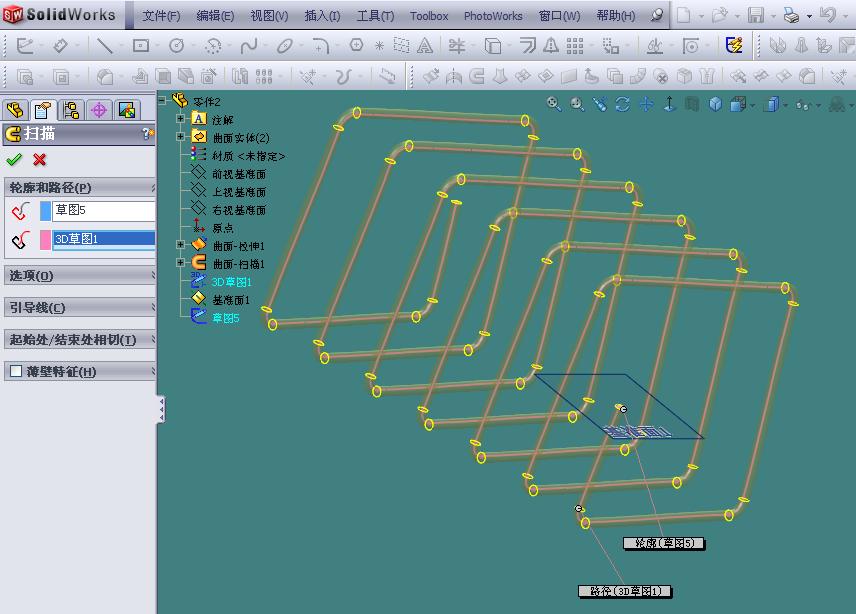This screenshot has height=614, width=856.
Task: Click the Zoom to Area icon
Action: pos(577,103)
